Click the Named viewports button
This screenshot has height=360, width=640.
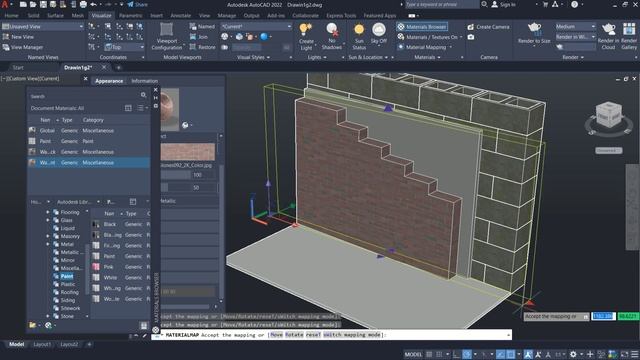[x=202, y=27]
